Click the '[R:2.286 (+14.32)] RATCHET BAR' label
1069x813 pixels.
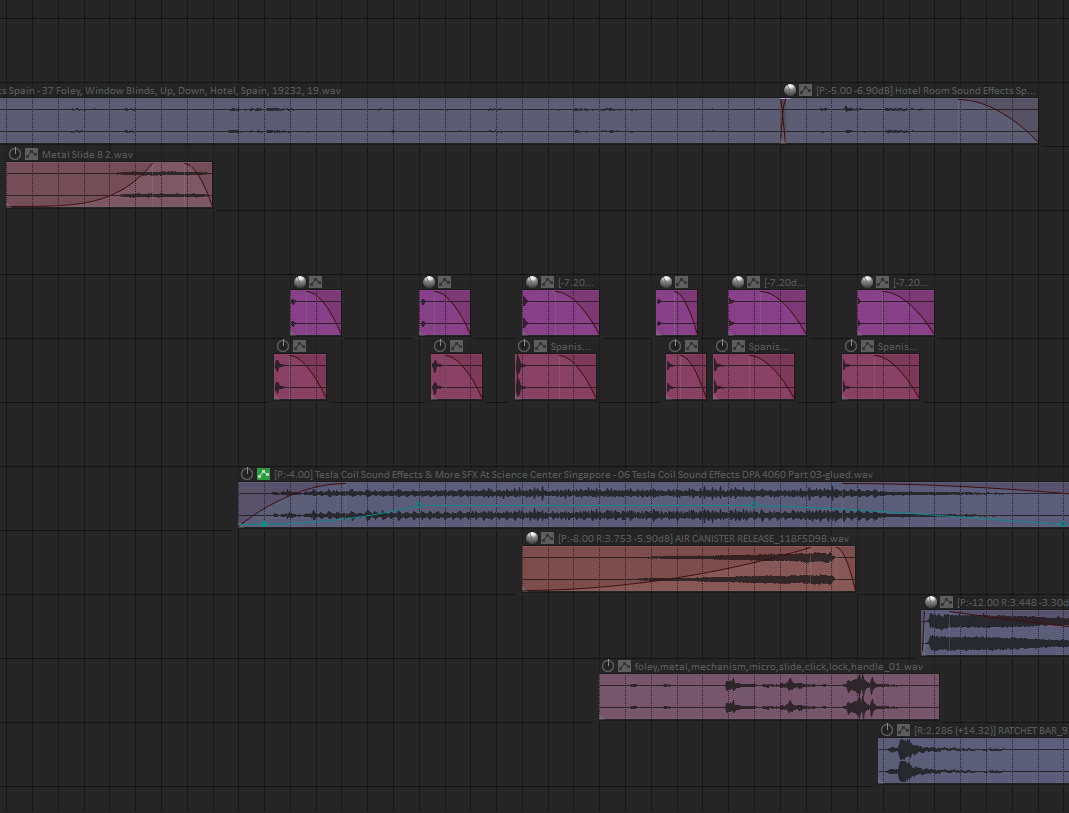coord(991,731)
